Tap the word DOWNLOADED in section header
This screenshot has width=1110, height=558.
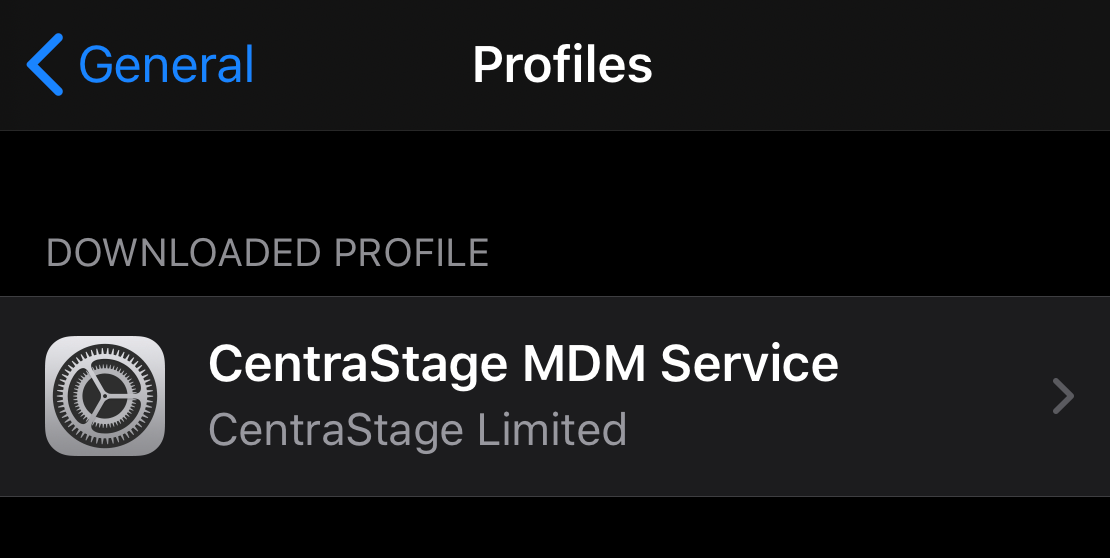183,253
